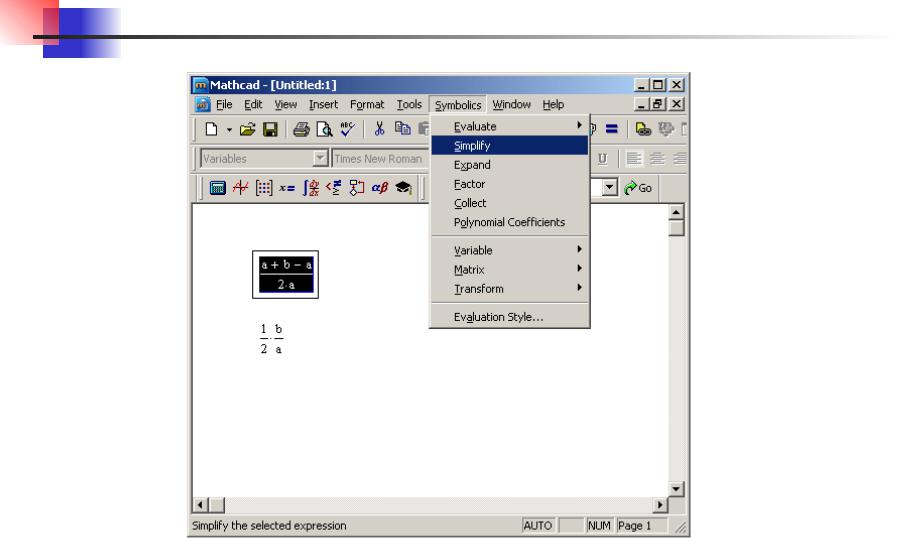Open the Format menu
Image resolution: width=897 pixels, height=538 pixels.
pyautogui.click(x=367, y=105)
